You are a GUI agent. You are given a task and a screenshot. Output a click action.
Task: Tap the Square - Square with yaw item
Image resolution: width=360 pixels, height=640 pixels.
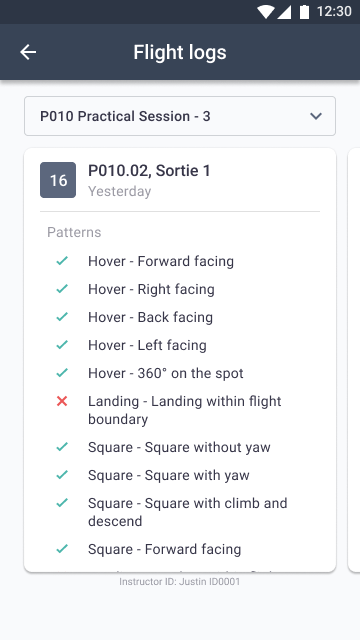pyautogui.click(x=169, y=475)
